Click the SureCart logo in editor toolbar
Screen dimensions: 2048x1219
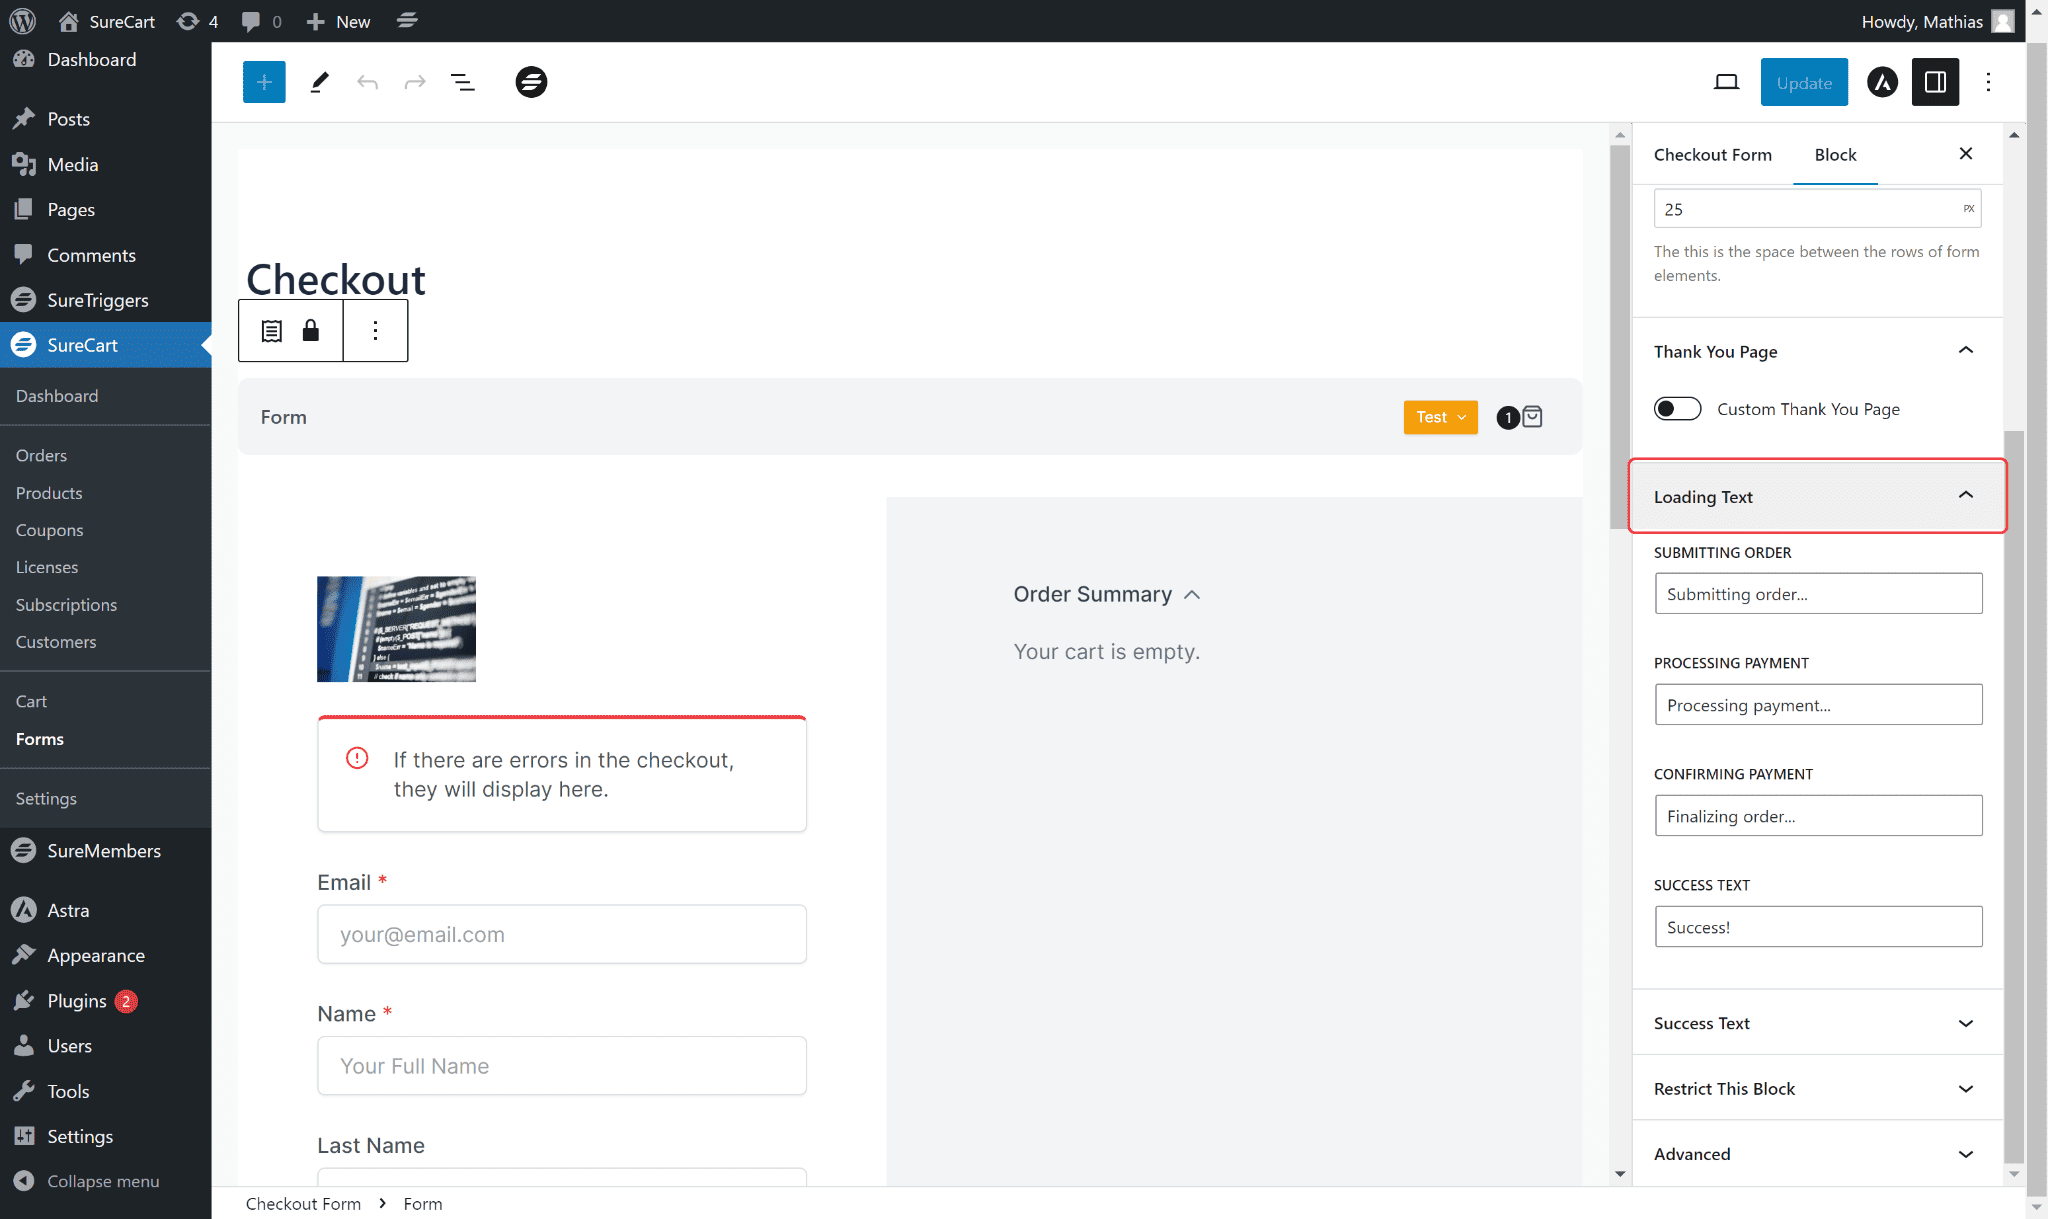point(531,82)
